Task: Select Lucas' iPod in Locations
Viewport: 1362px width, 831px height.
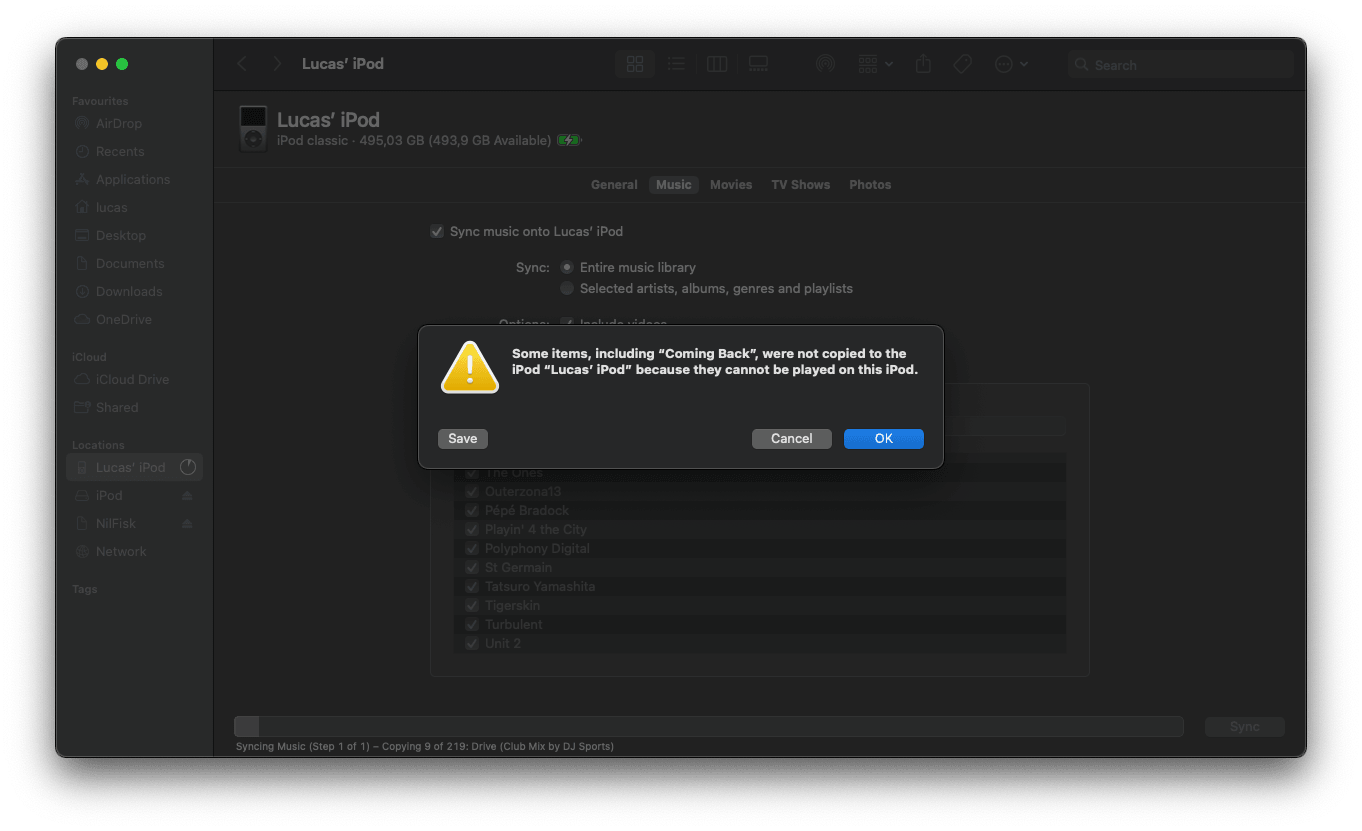Action: point(134,468)
